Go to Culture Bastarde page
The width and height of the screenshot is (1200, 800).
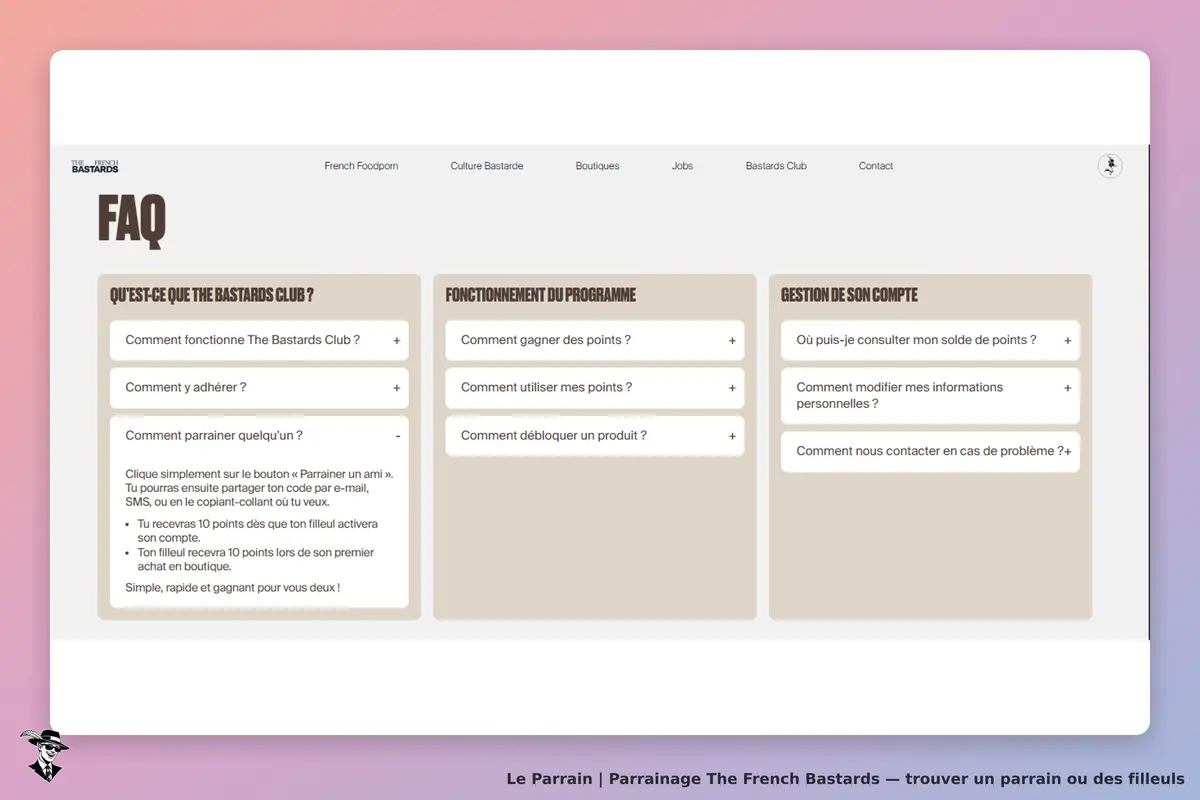point(487,166)
